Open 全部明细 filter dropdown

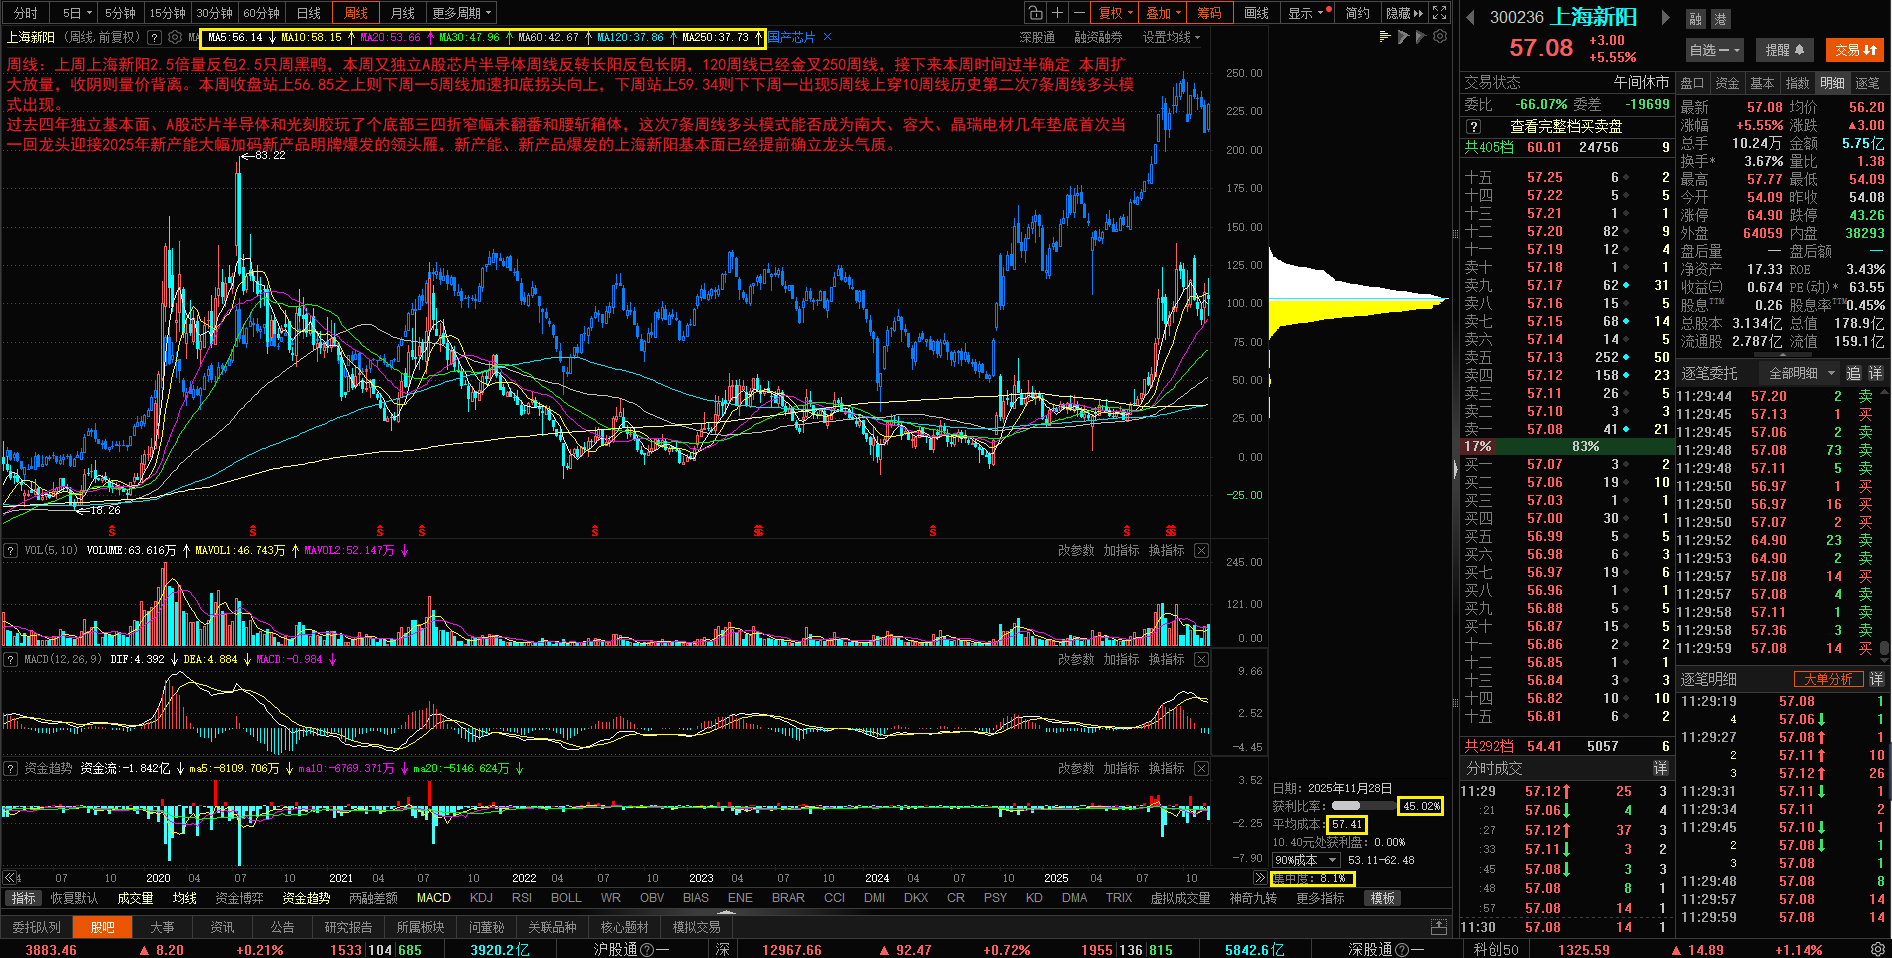coord(1802,373)
